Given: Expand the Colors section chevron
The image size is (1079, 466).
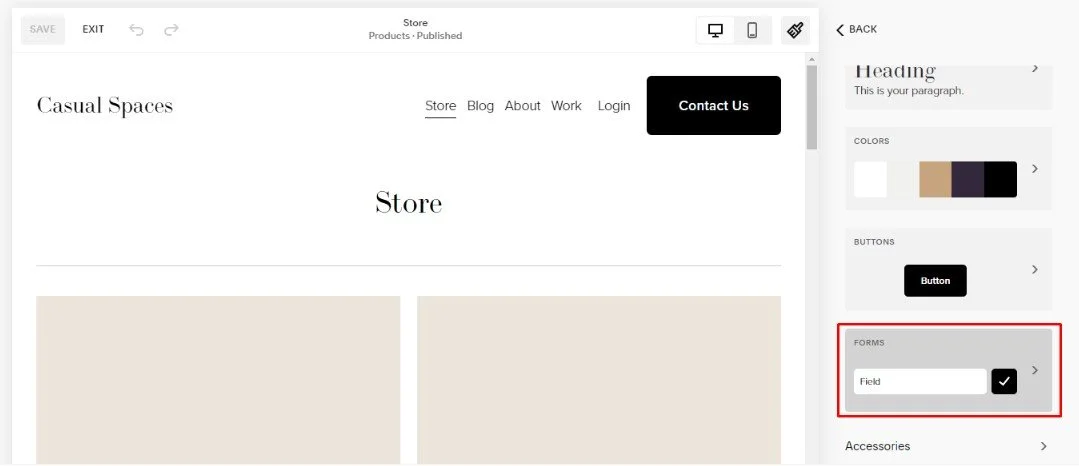Looking at the screenshot, I should (1035, 169).
